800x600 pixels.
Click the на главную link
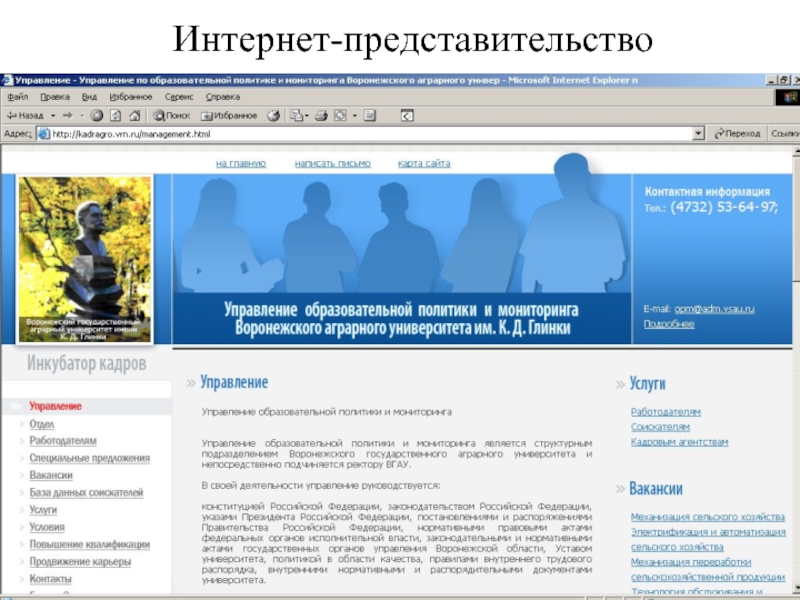click(x=241, y=164)
